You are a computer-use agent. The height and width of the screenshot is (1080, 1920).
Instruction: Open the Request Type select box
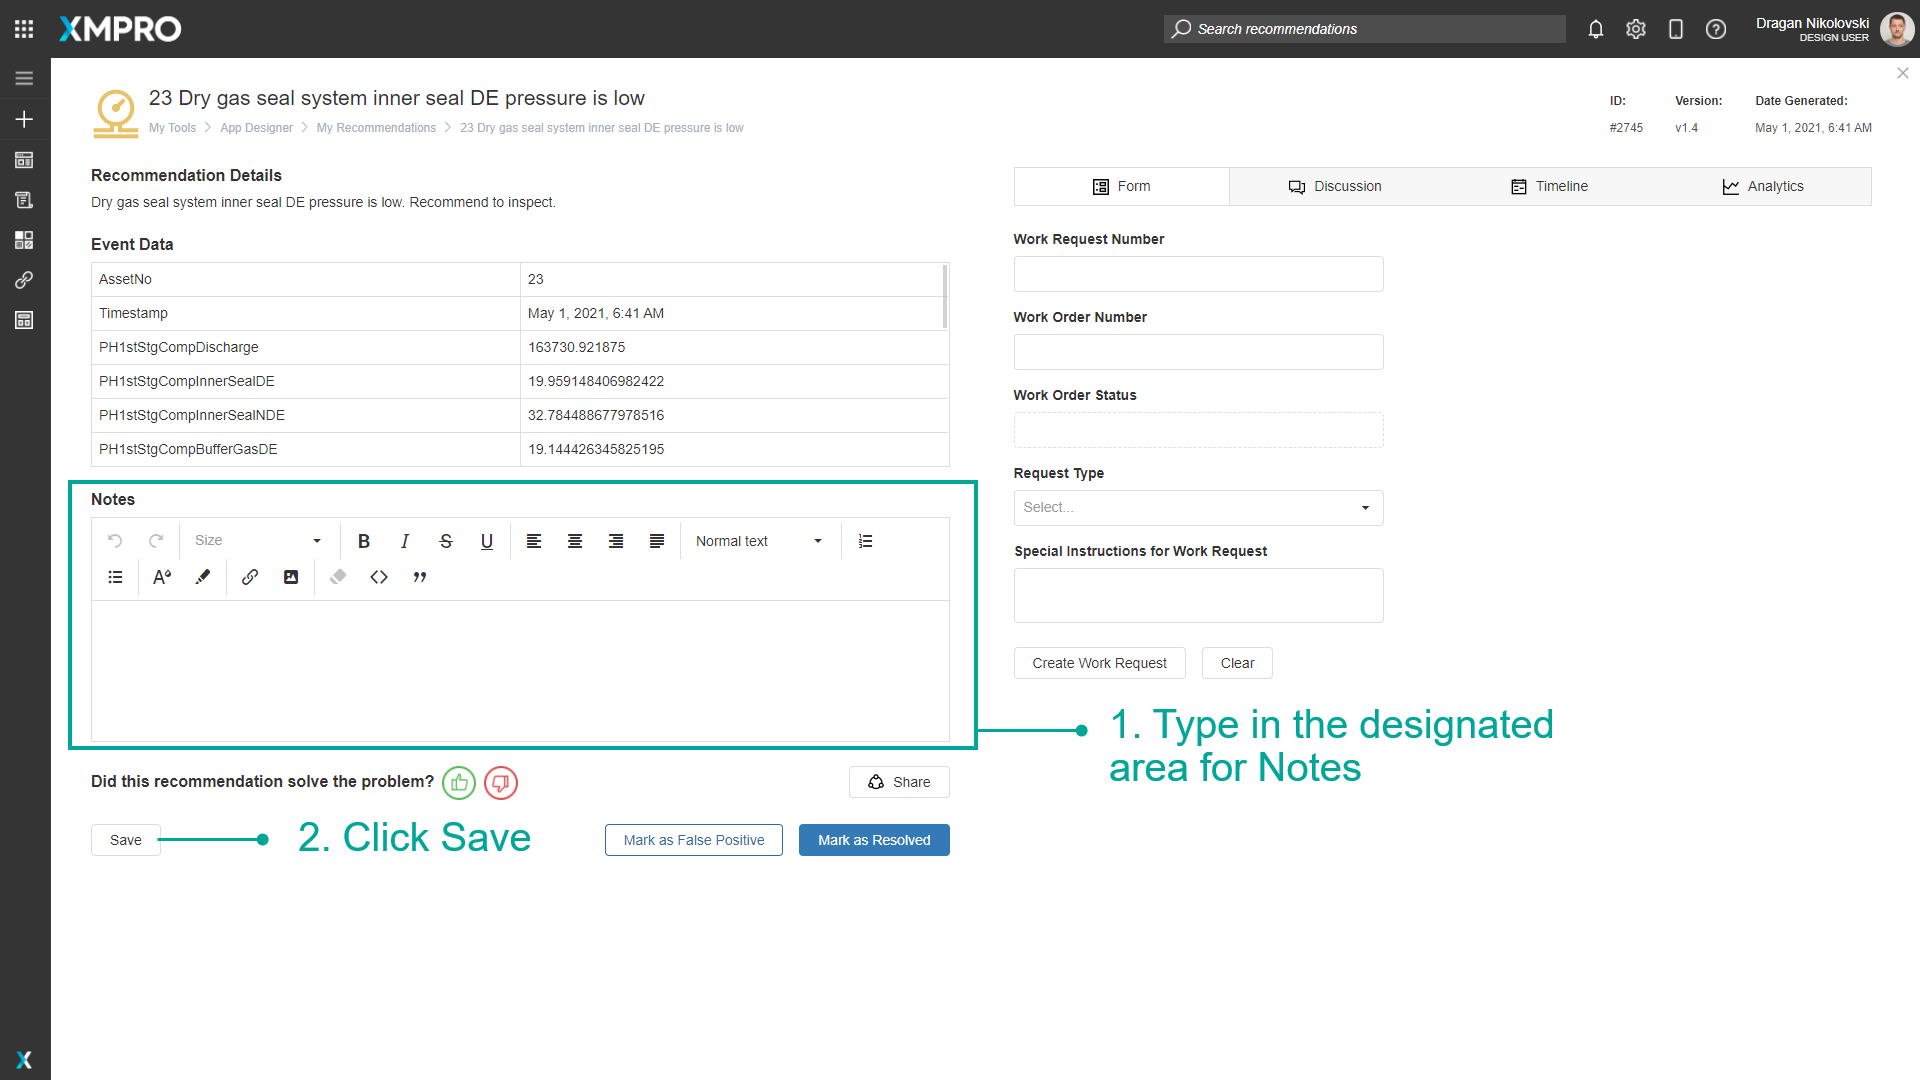1198,508
